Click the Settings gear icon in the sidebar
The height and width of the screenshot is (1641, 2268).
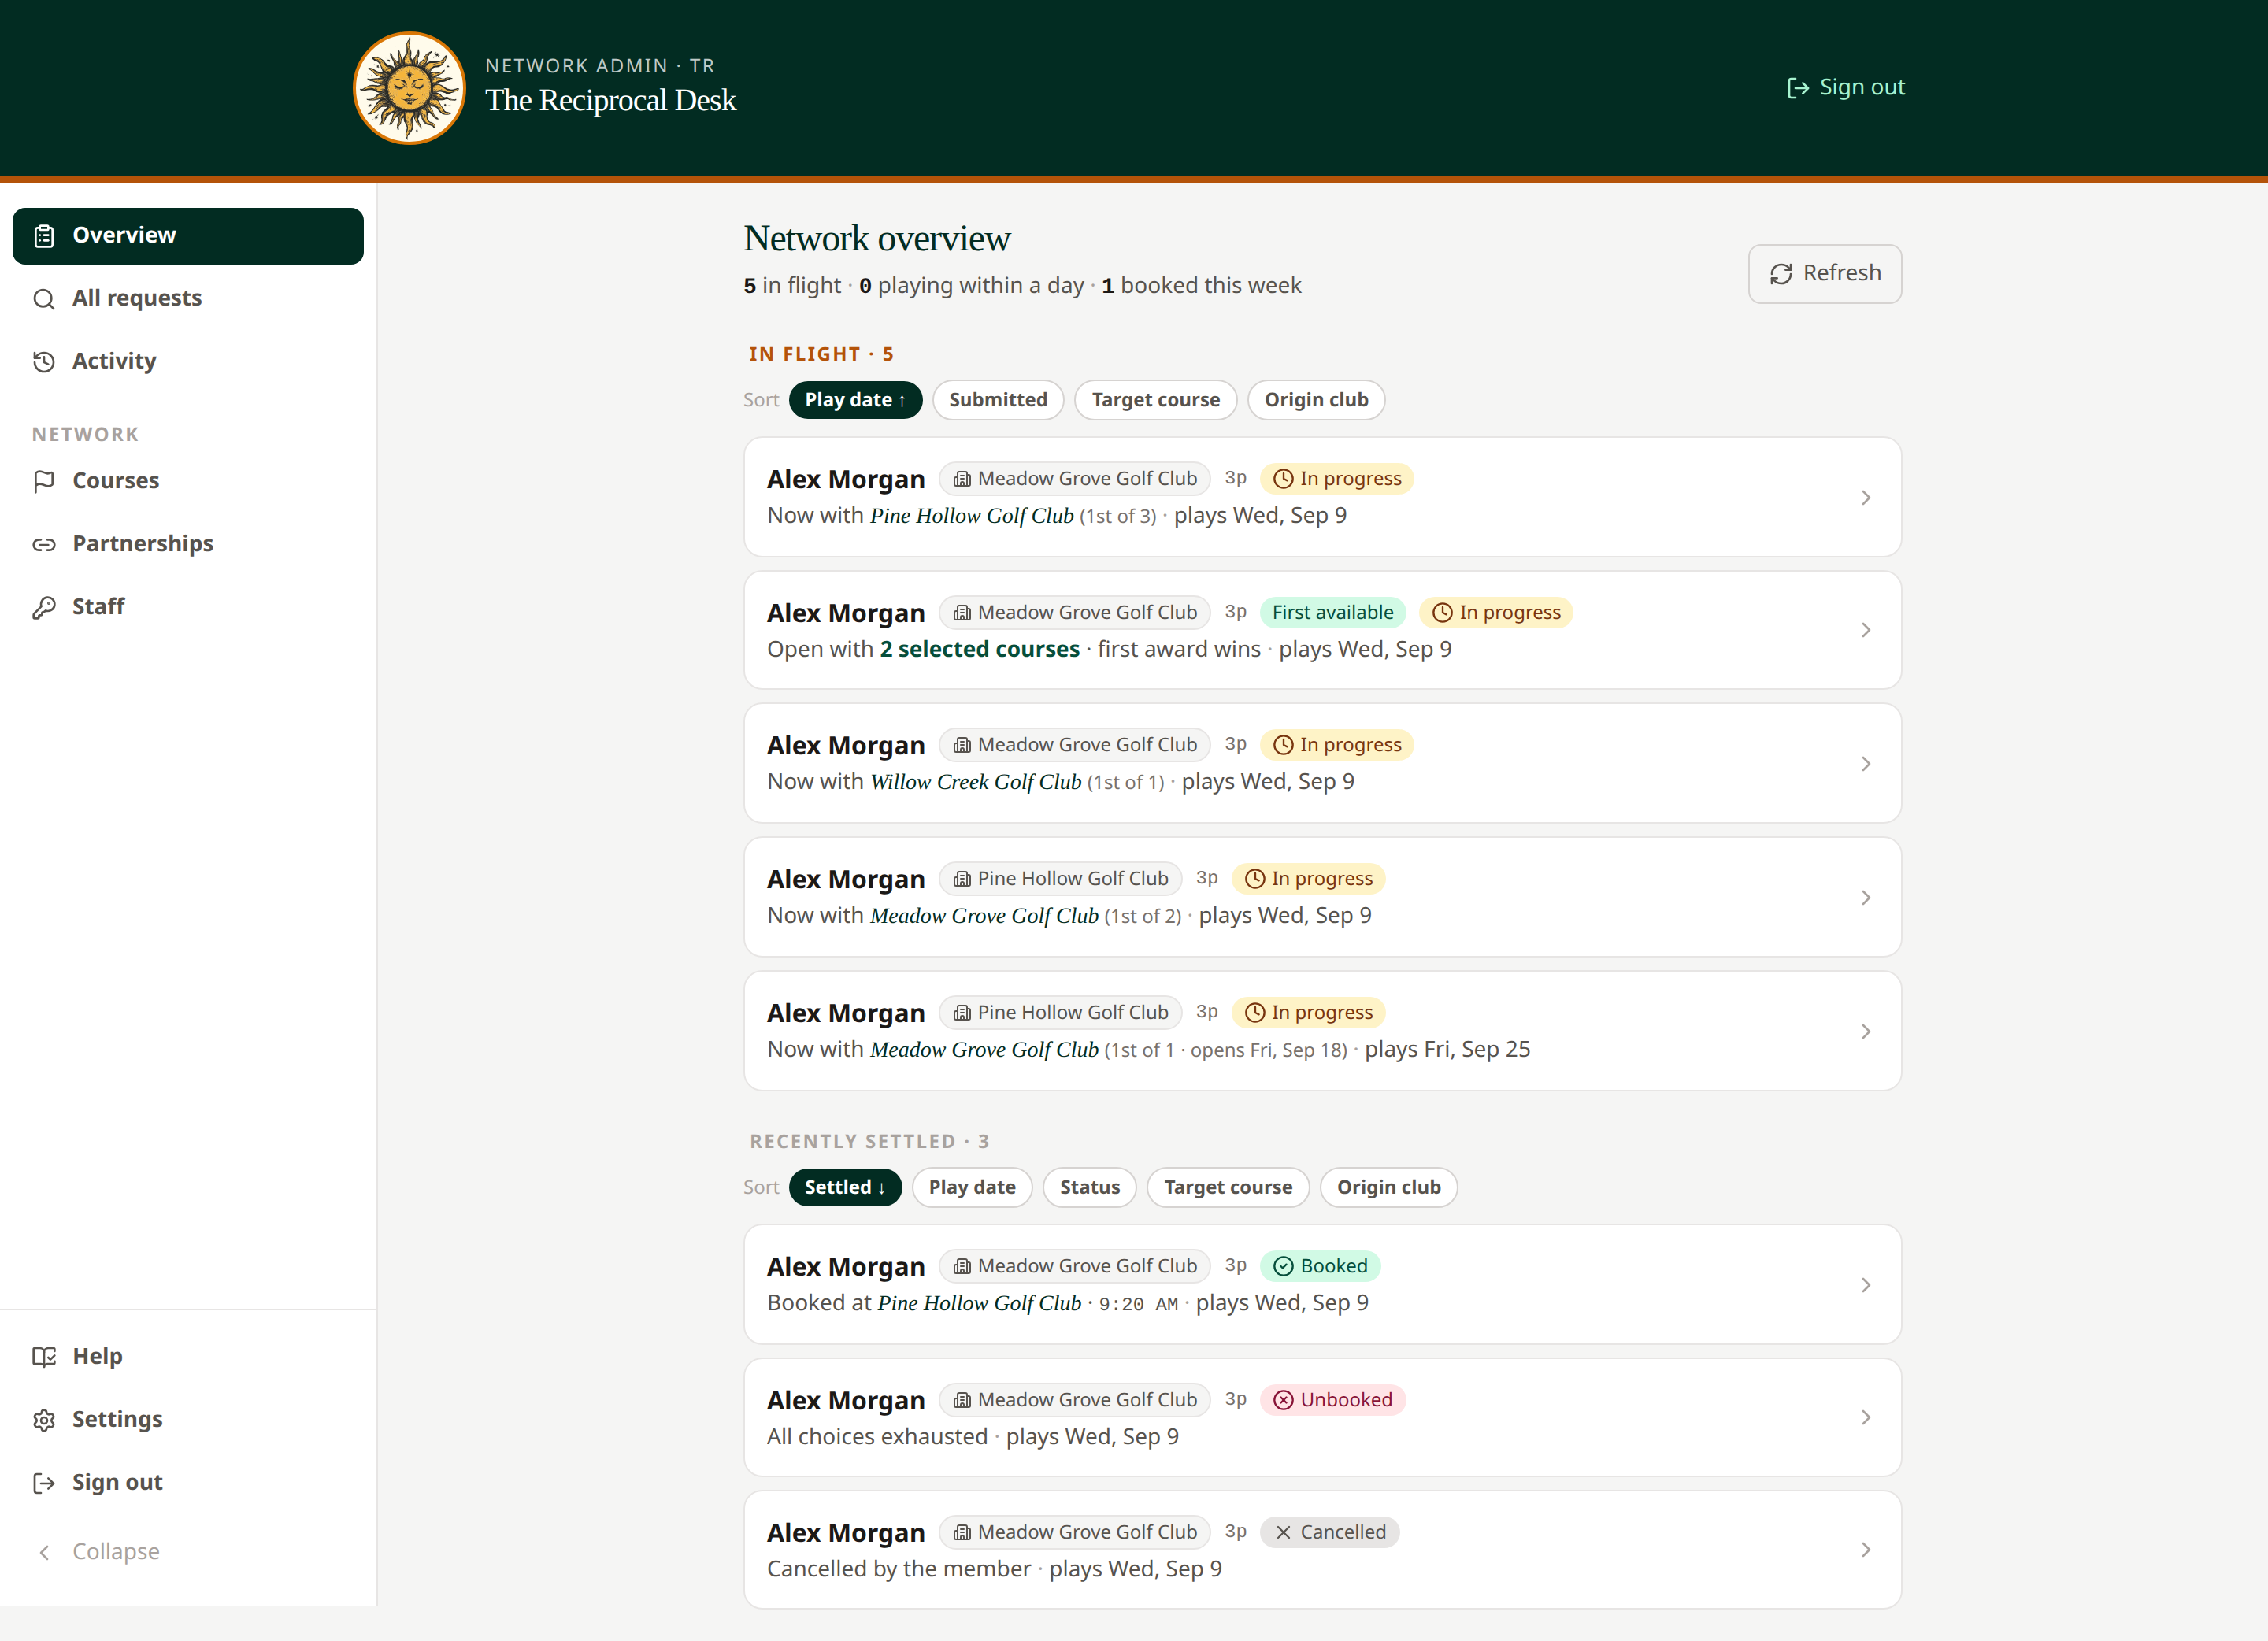(x=44, y=1420)
